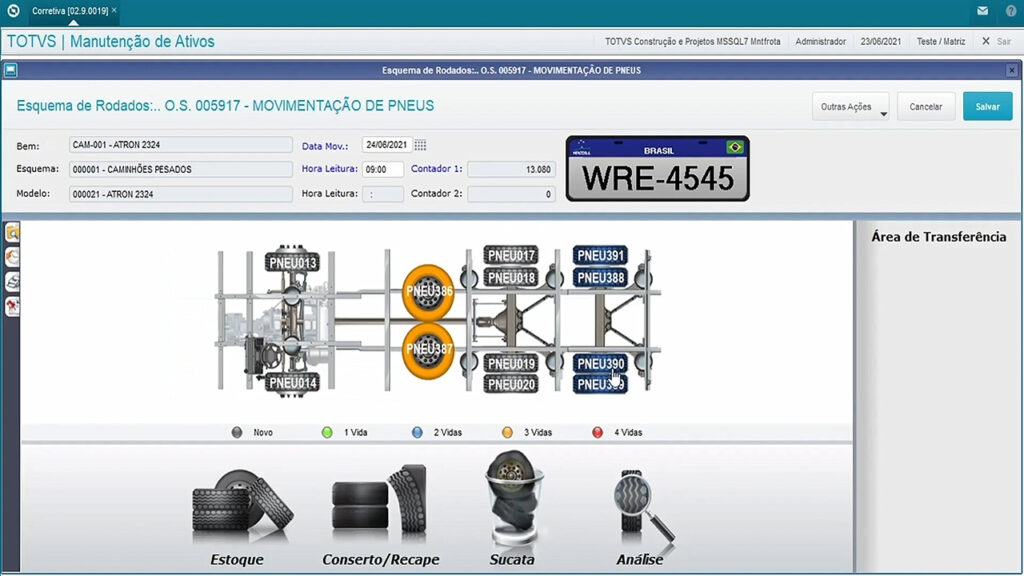The image size is (1024, 576).
Task: Click the clock history icon in left sidebar
Action: click(12, 257)
